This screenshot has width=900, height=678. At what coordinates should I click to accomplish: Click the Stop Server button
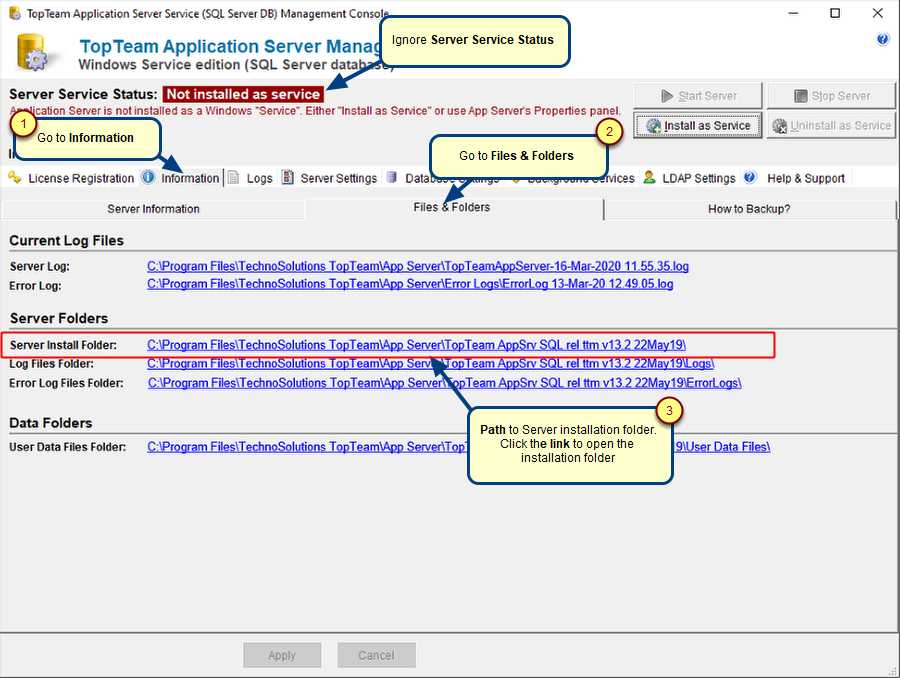(831, 96)
